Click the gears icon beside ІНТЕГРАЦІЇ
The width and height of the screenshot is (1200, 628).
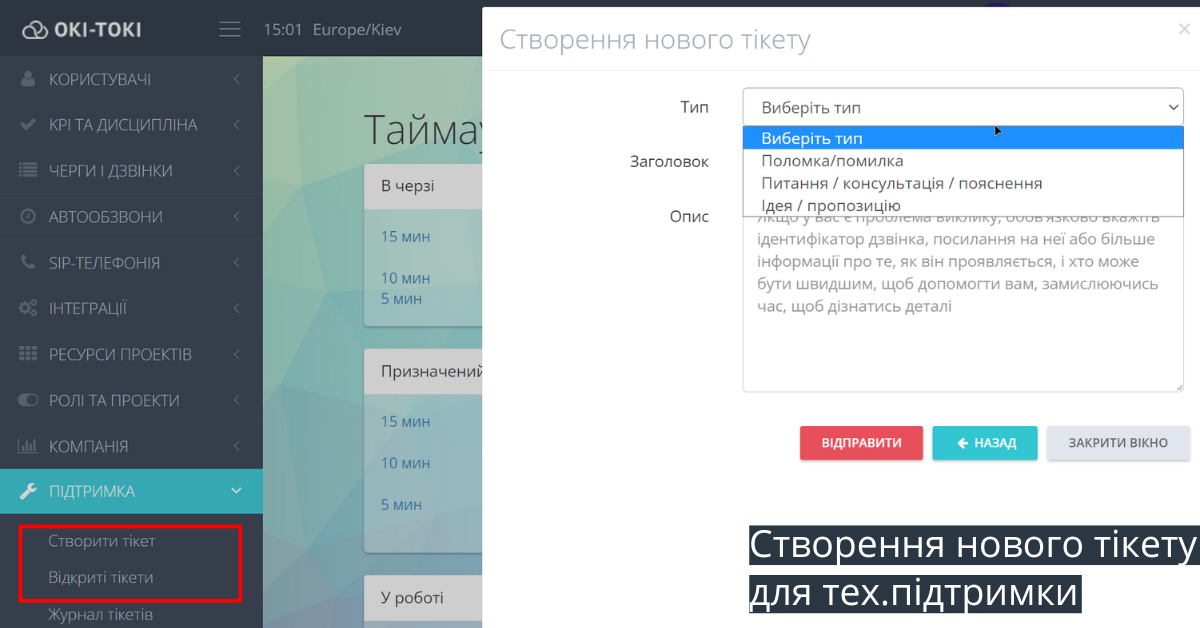point(25,308)
